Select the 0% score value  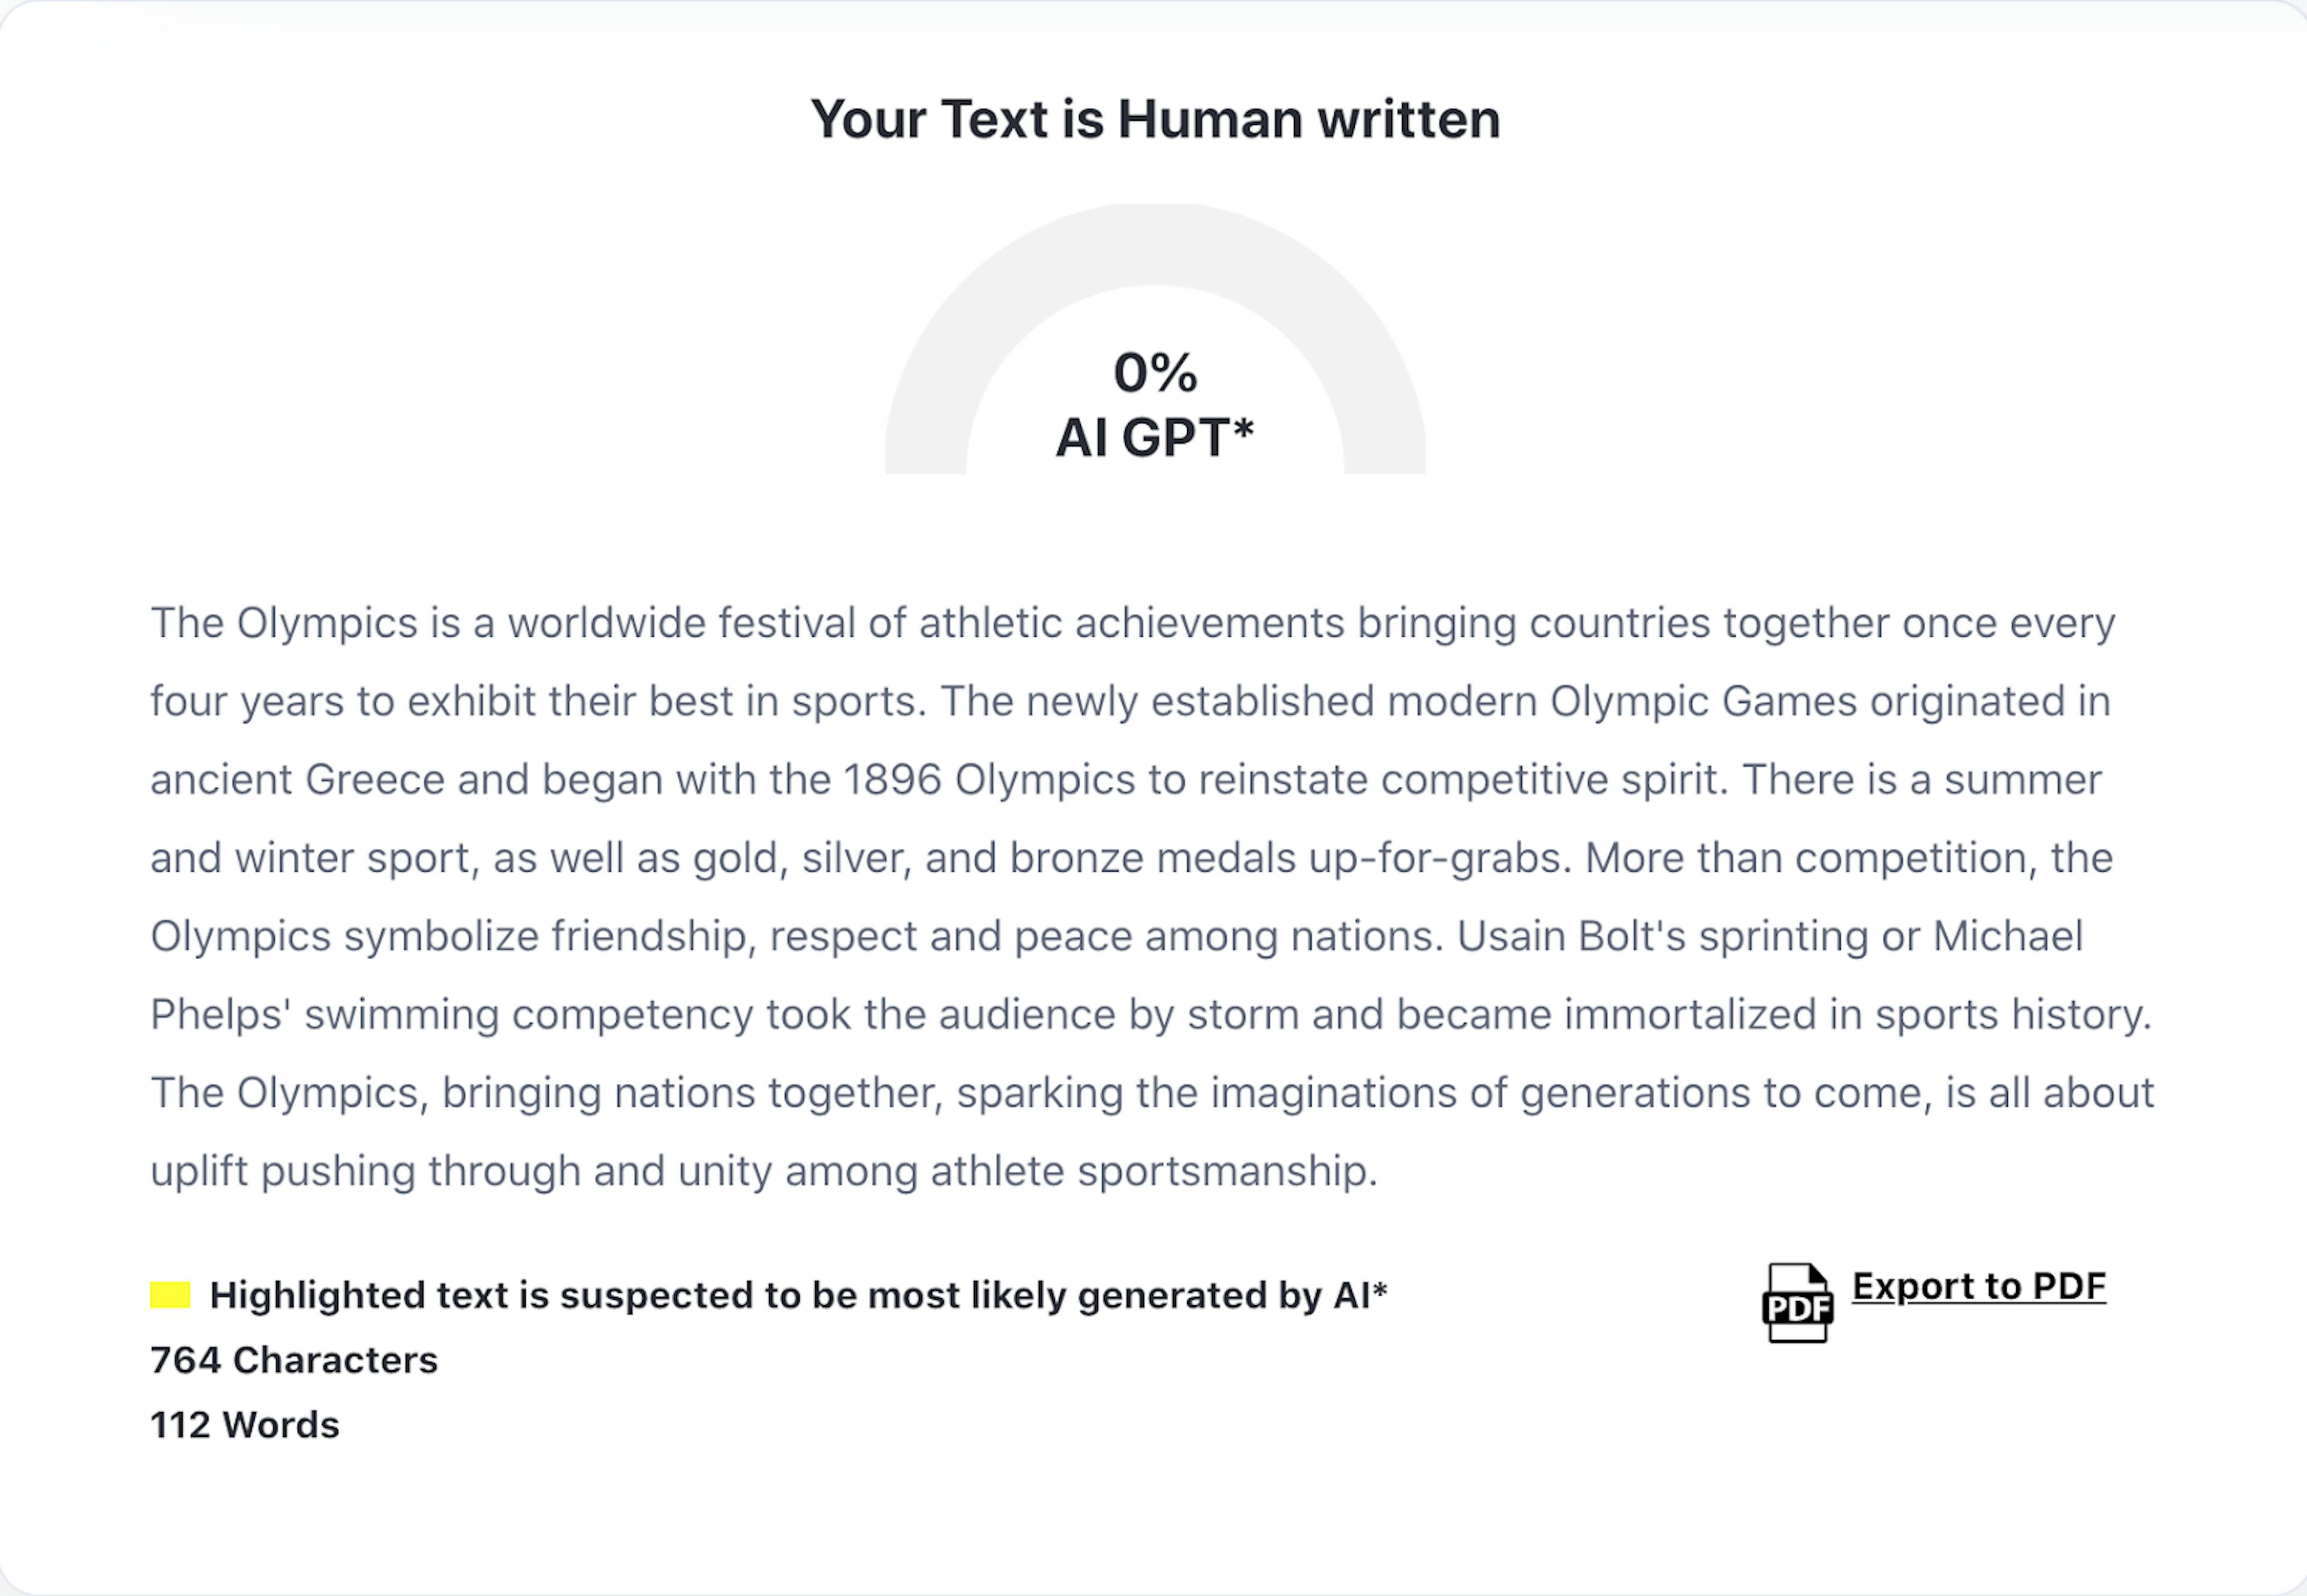click(x=1155, y=373)
